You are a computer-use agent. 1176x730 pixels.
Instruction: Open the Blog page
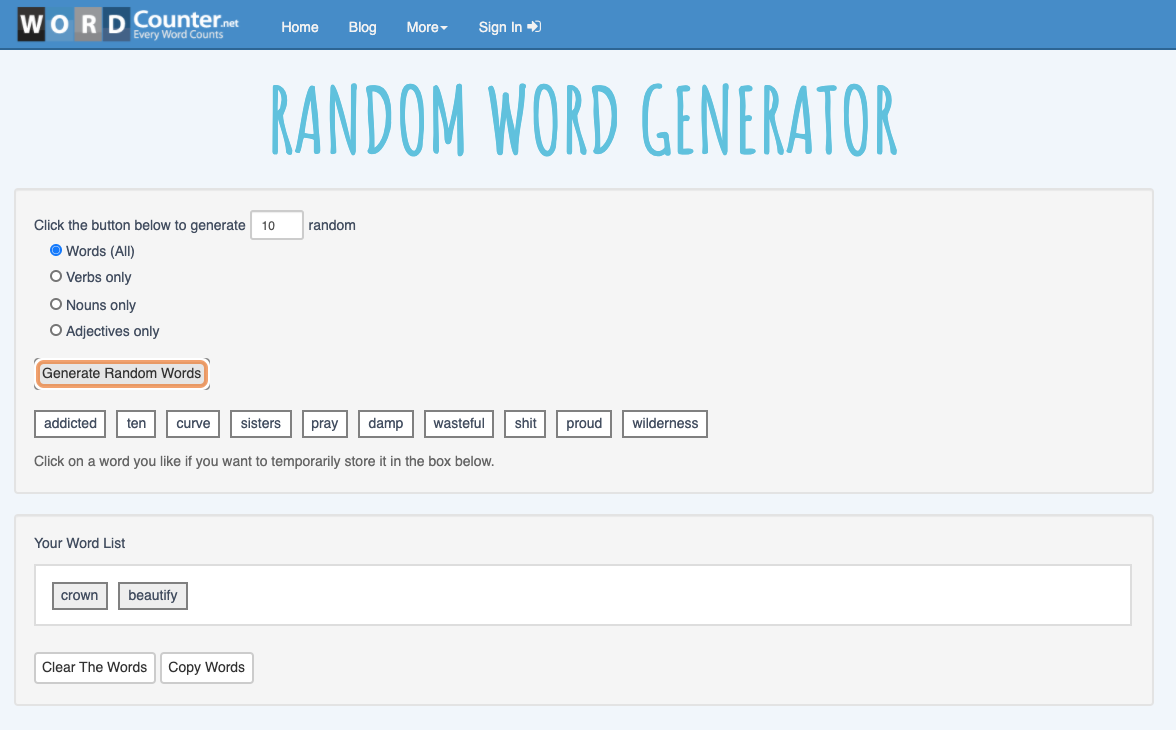pos(362,27)
